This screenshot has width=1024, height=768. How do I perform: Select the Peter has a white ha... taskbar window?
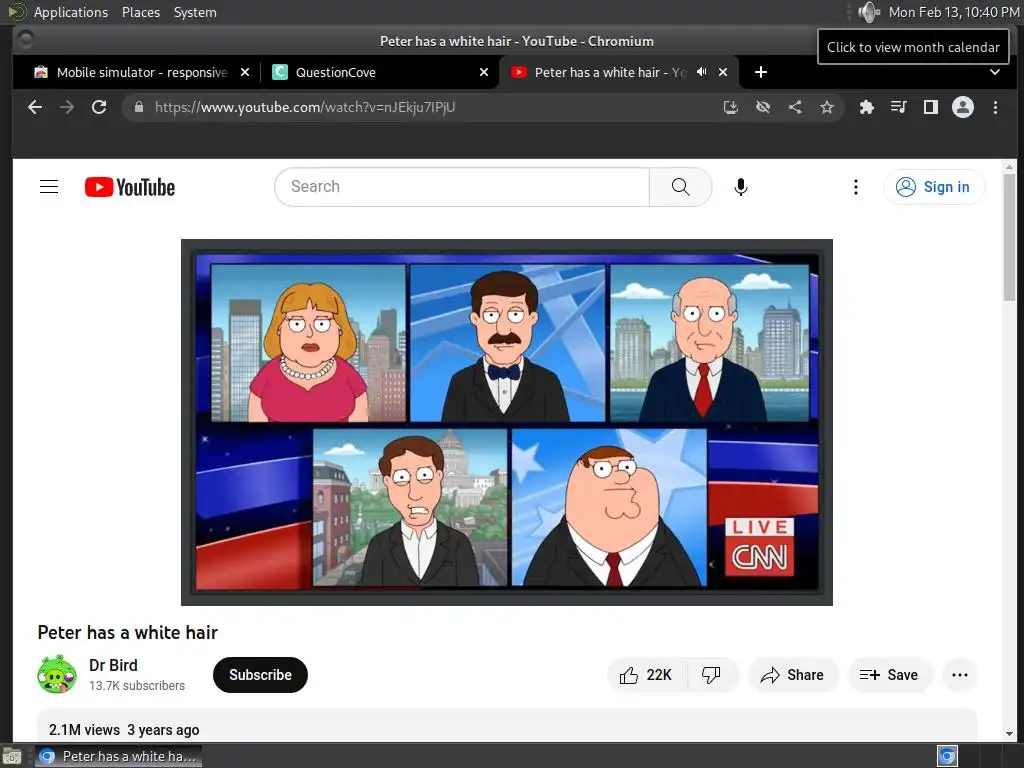tap(118, 756)
